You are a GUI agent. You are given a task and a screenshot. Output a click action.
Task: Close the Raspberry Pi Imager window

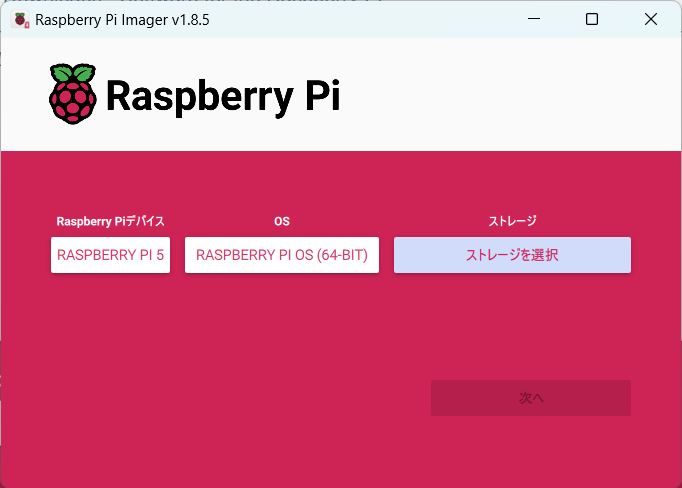(650, 19)
